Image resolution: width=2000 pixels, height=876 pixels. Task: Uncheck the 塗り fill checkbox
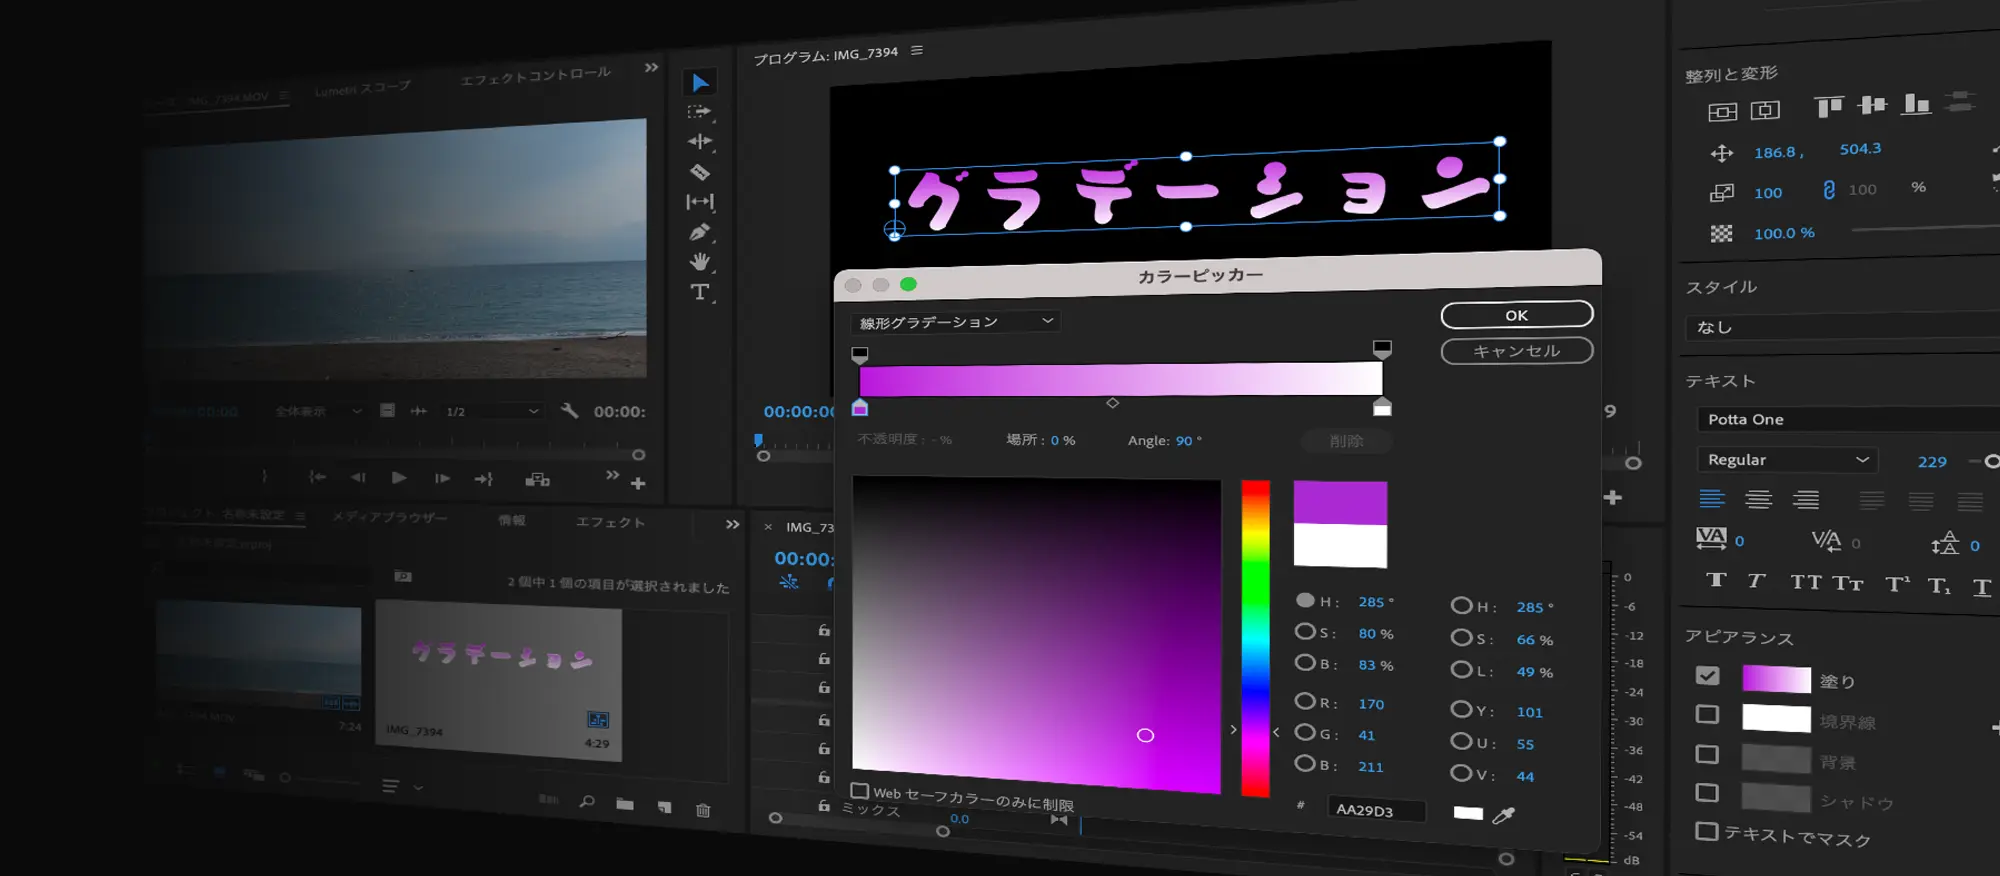[x=1708, y=676]
